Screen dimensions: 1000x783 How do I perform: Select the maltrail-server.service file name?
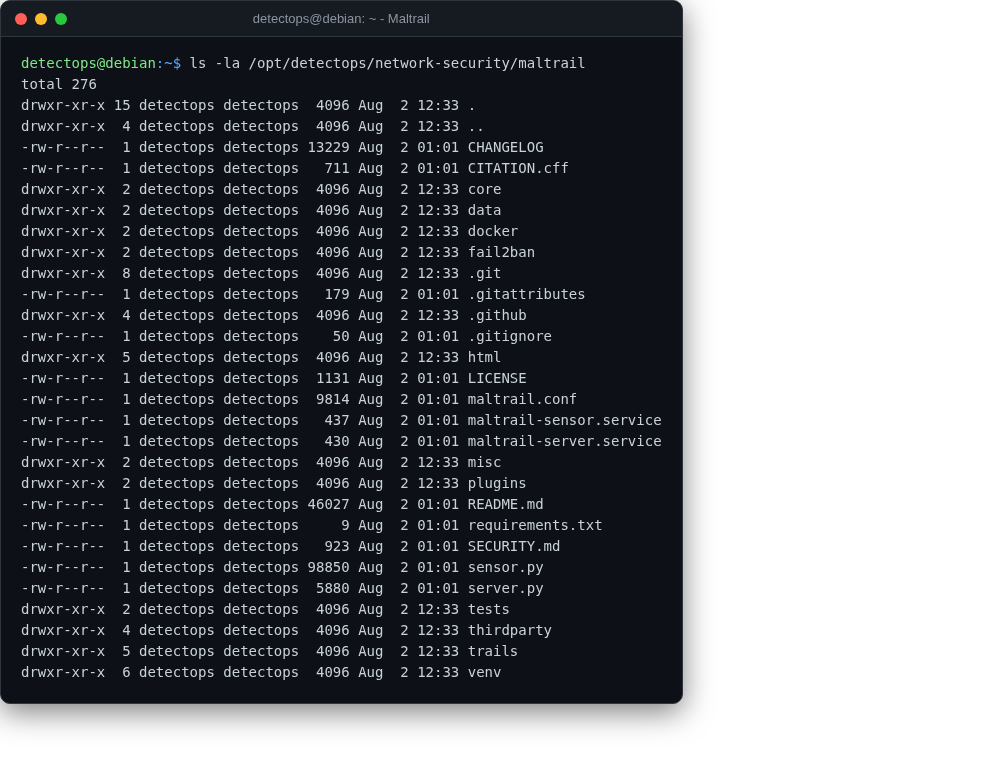[x=564, y=442]
